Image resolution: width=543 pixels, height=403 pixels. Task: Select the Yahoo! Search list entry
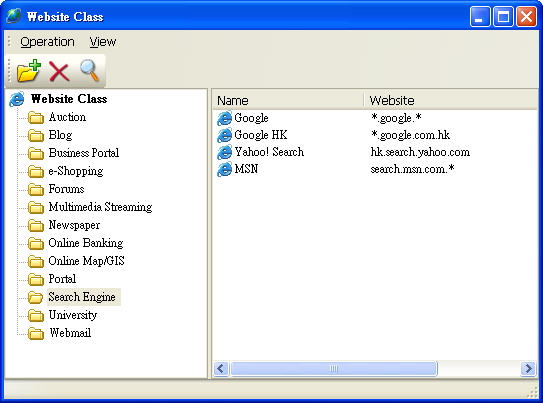point(269,152)
